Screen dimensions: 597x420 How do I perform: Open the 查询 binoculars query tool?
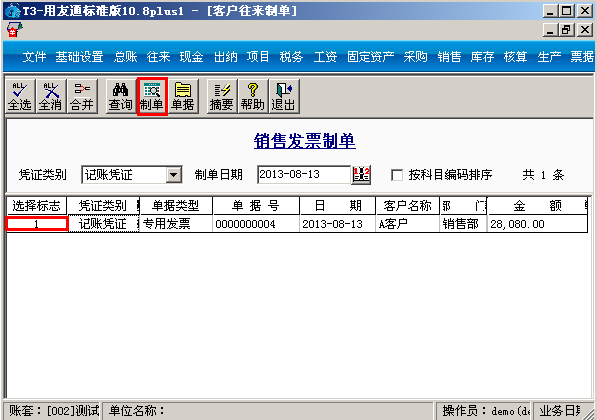pos(121,96)
